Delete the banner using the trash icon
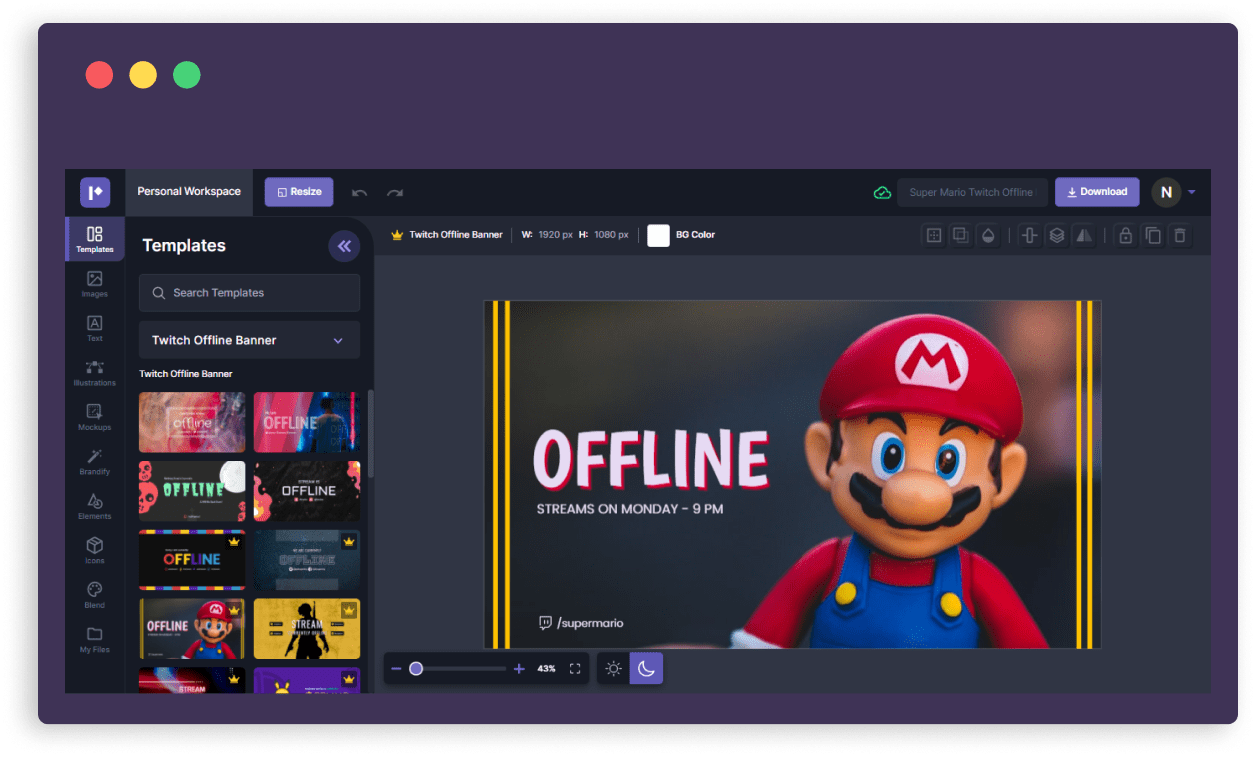1256x758 pixels. pos(1181,234)
